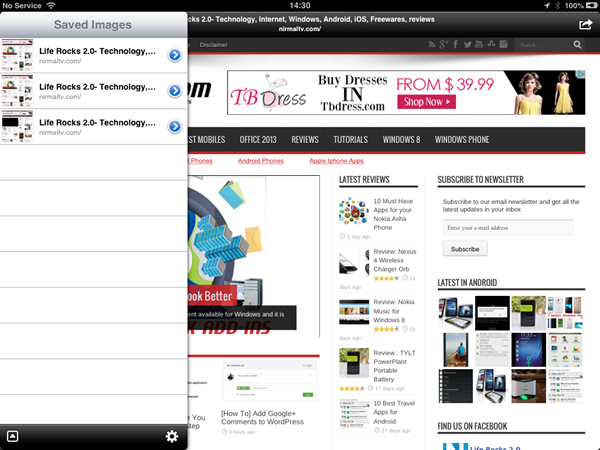Viewport: 600px width, 450px height.
Task: Open details arrow for first saved image
Action: 175,55
